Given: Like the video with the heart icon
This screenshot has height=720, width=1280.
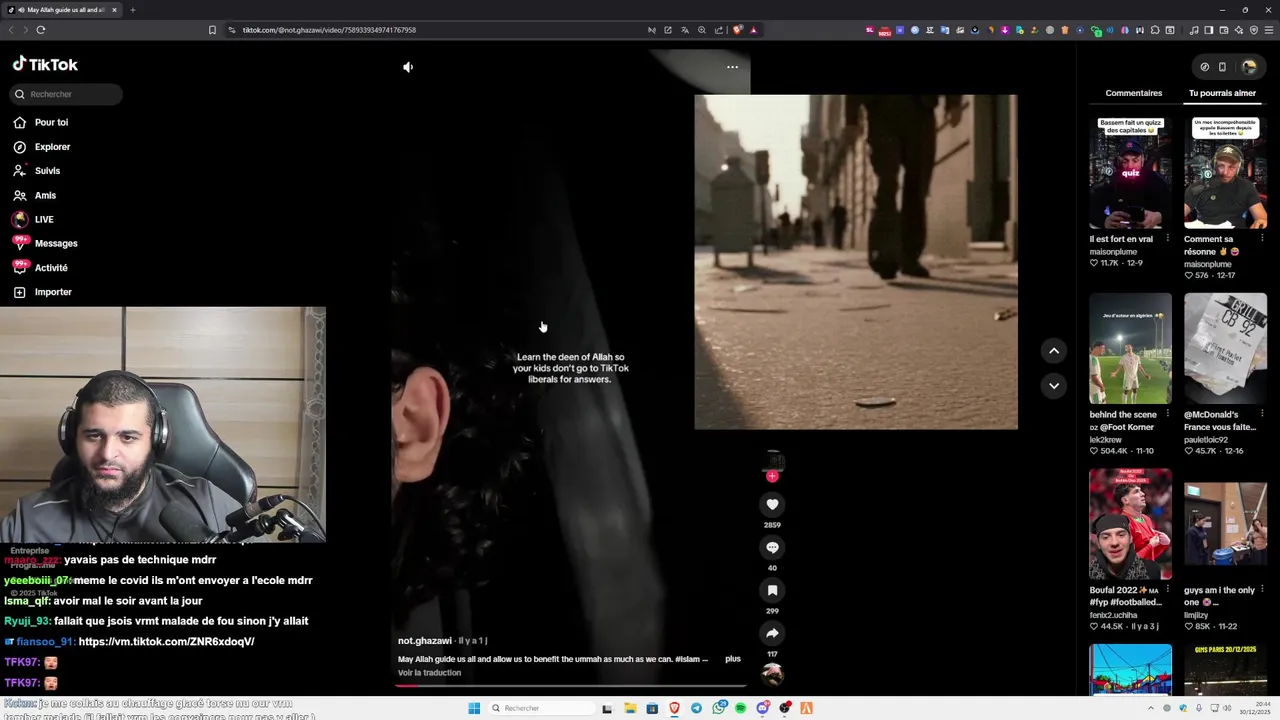Looking at the screenshot, I should [772, 505].
